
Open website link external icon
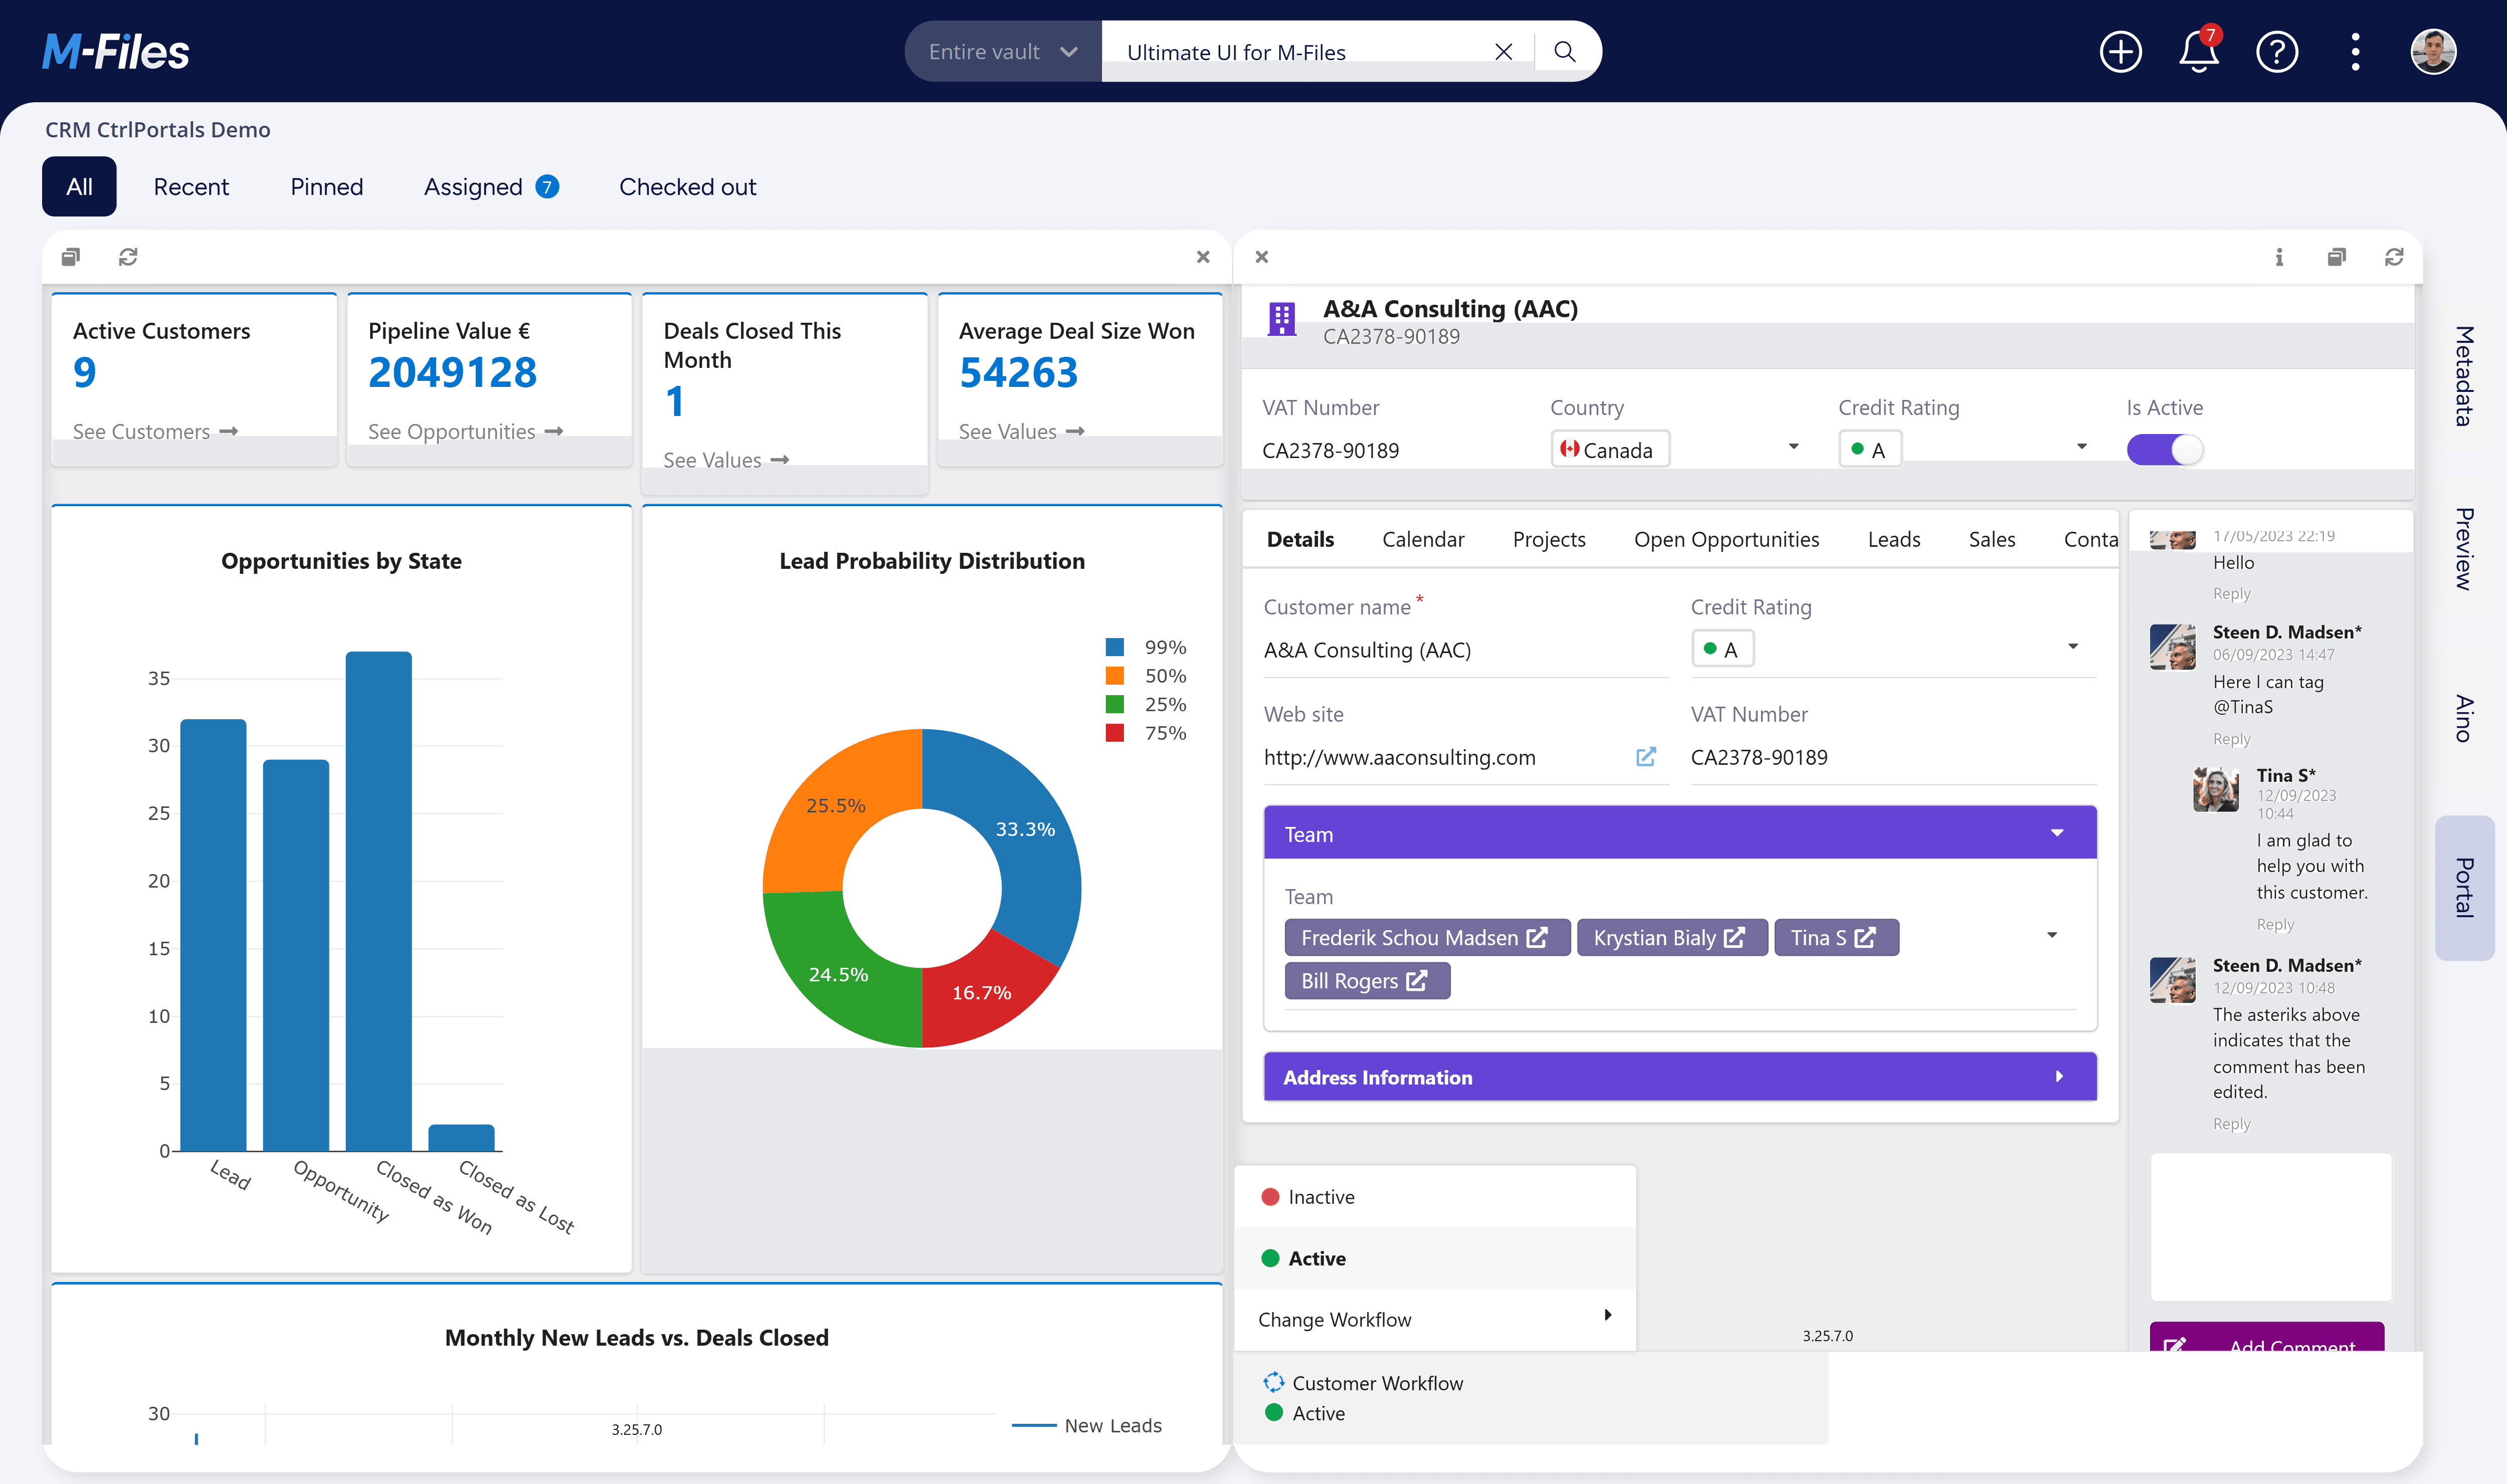(x=1645, y=757)
